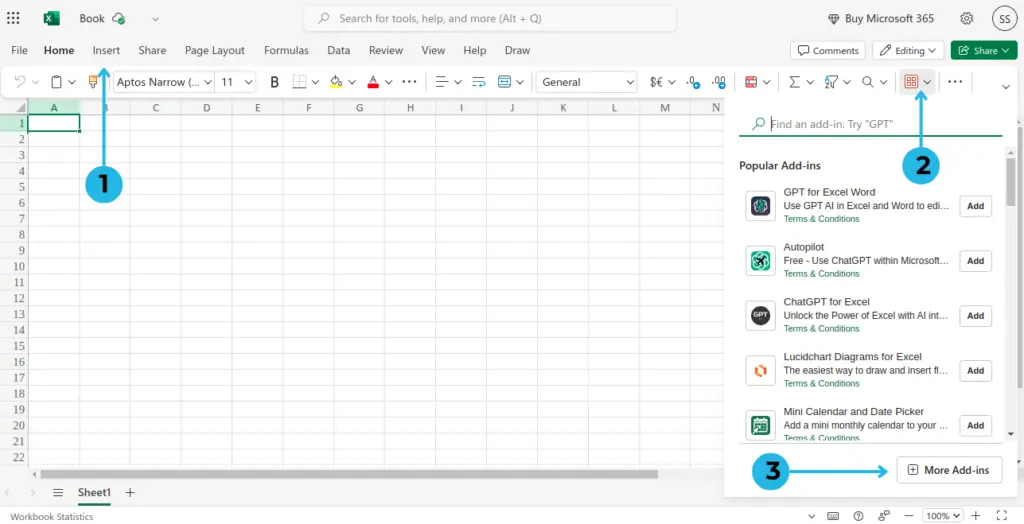The image size is (1024, 524).
Task: Open the all sheets list icon
Action: click(58, 493)
